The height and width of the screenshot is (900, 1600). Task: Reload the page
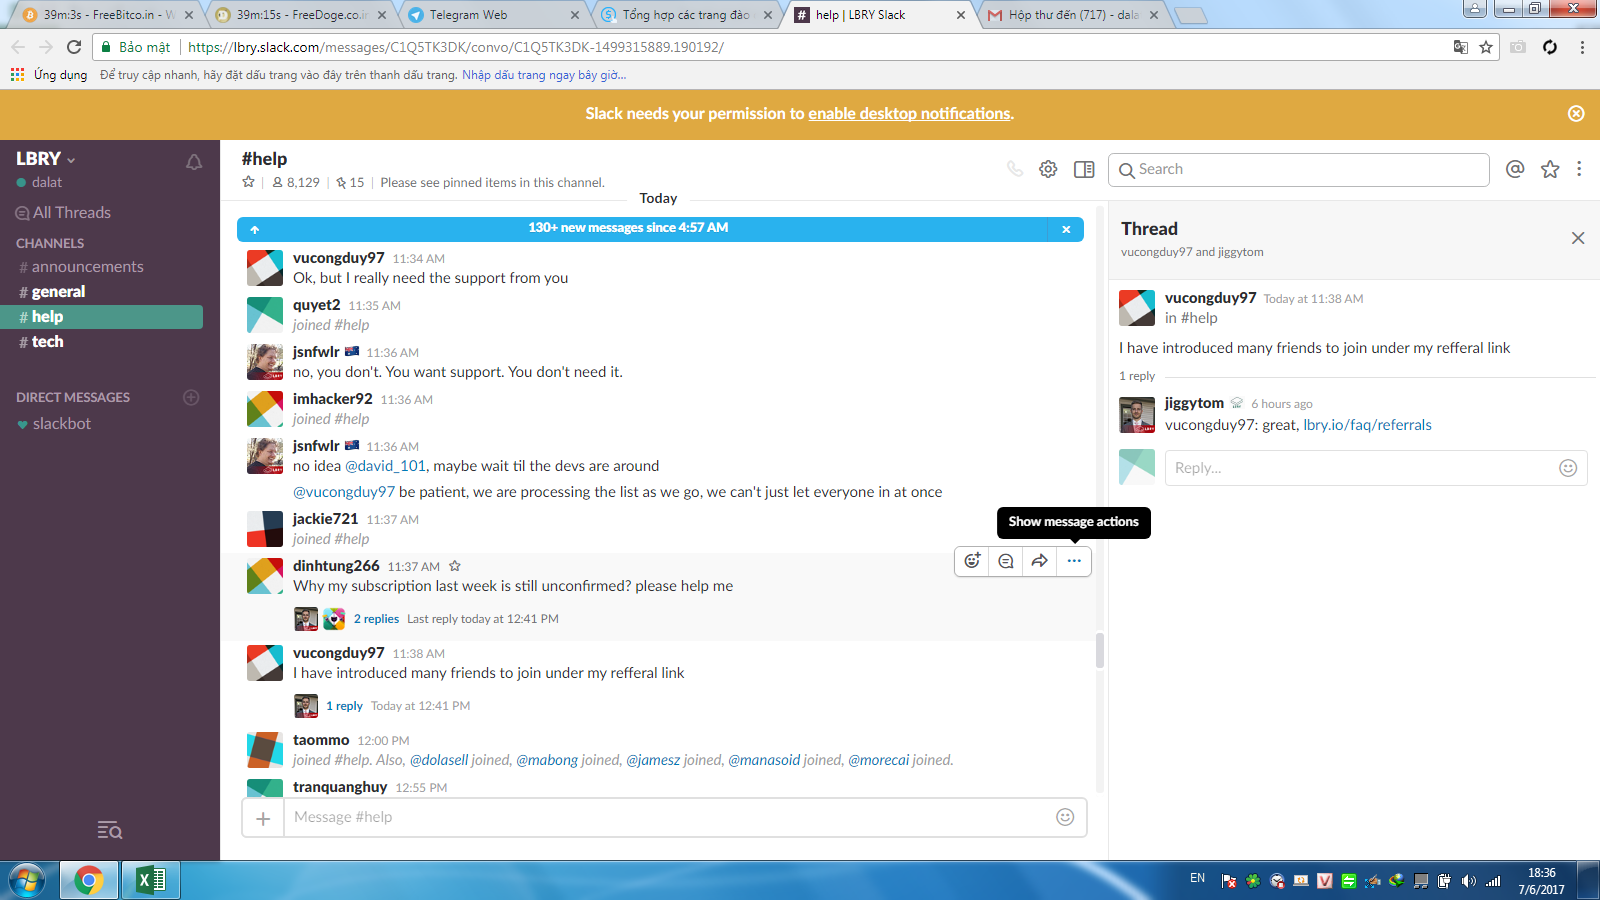coord(74,47)
